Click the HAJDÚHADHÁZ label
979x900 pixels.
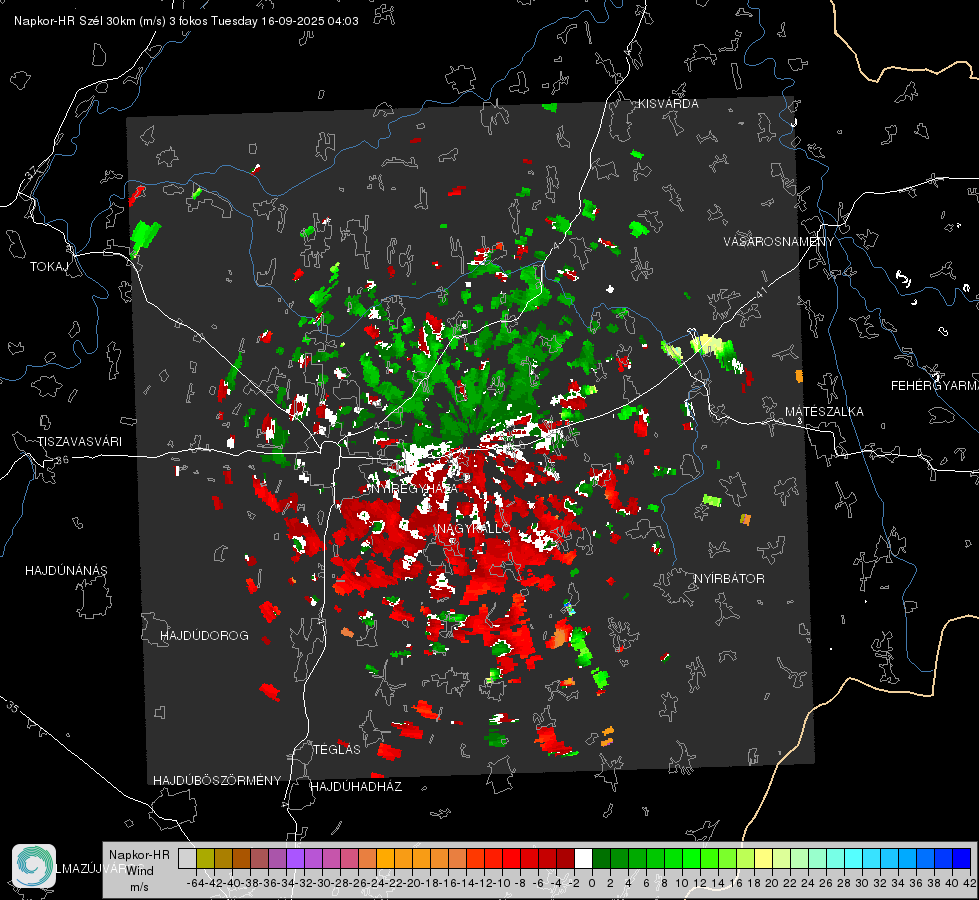click(x=356, y=787)
